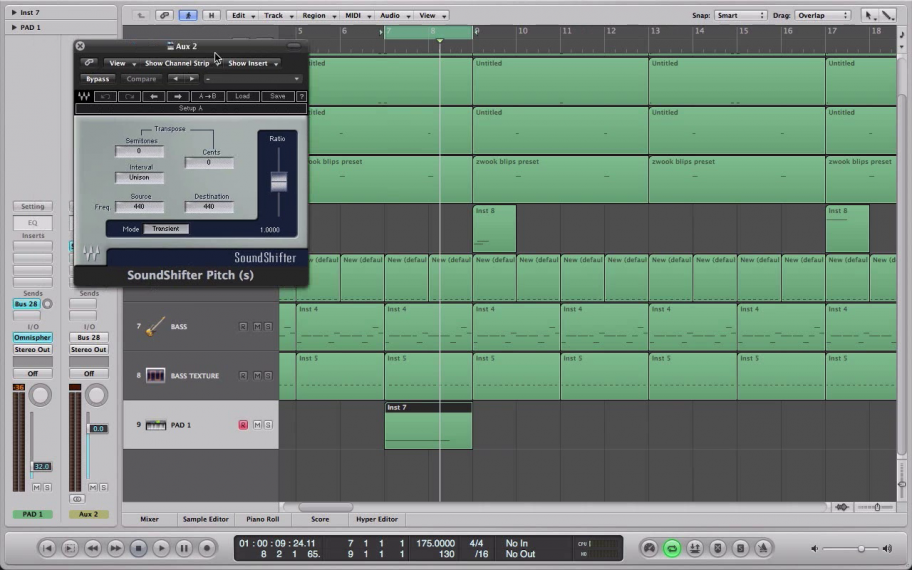The width and height of the screenshot is (912, 570).
Task: Toggle the plugin Bypass button
Action: [x=97, y=79]
